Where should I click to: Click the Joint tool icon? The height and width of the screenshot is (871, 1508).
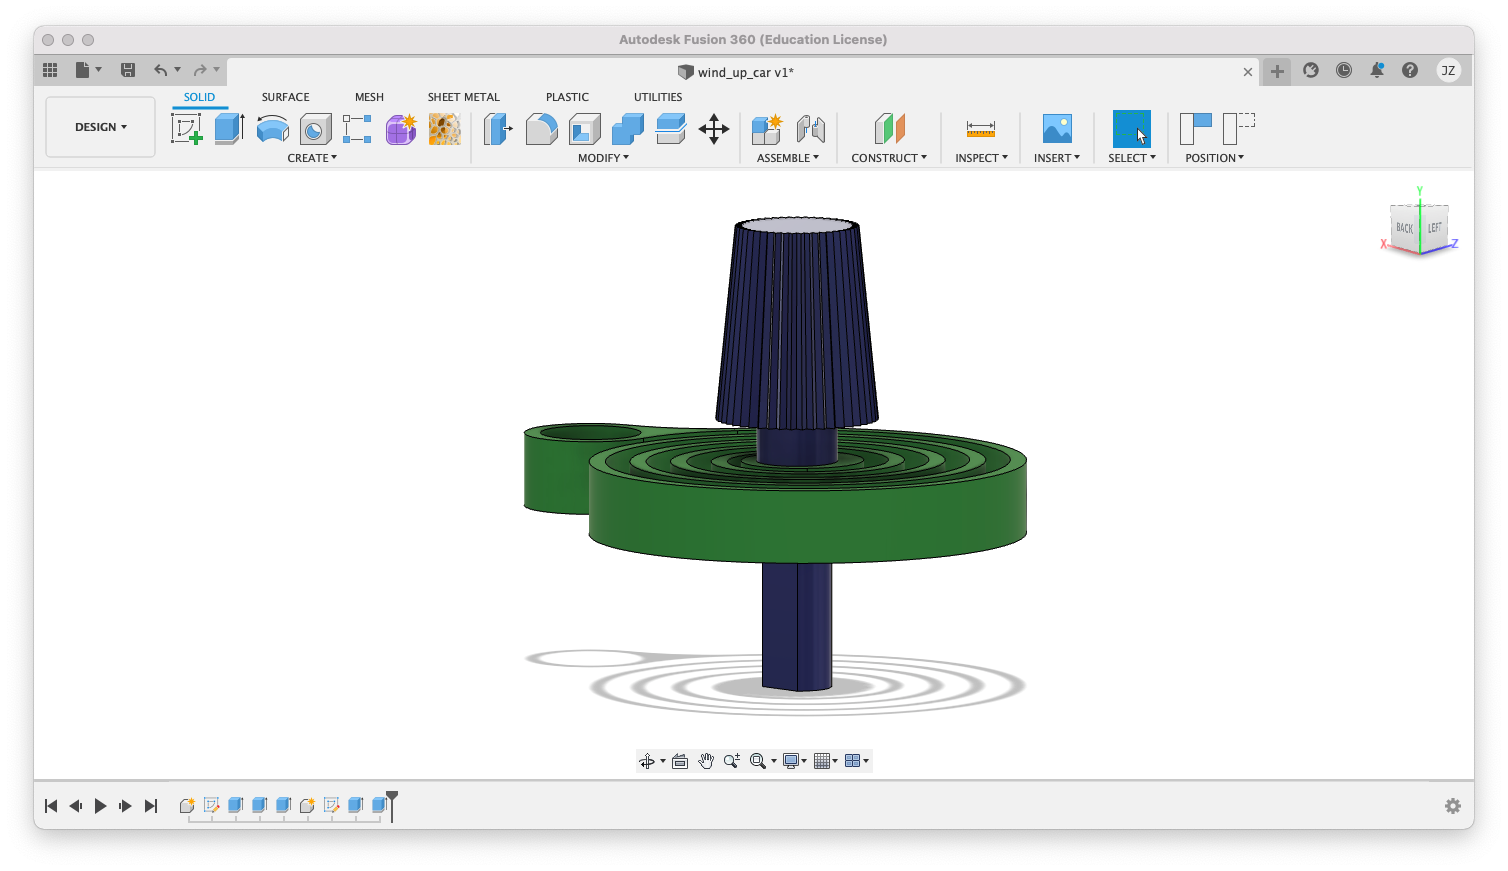coord(811,129)
